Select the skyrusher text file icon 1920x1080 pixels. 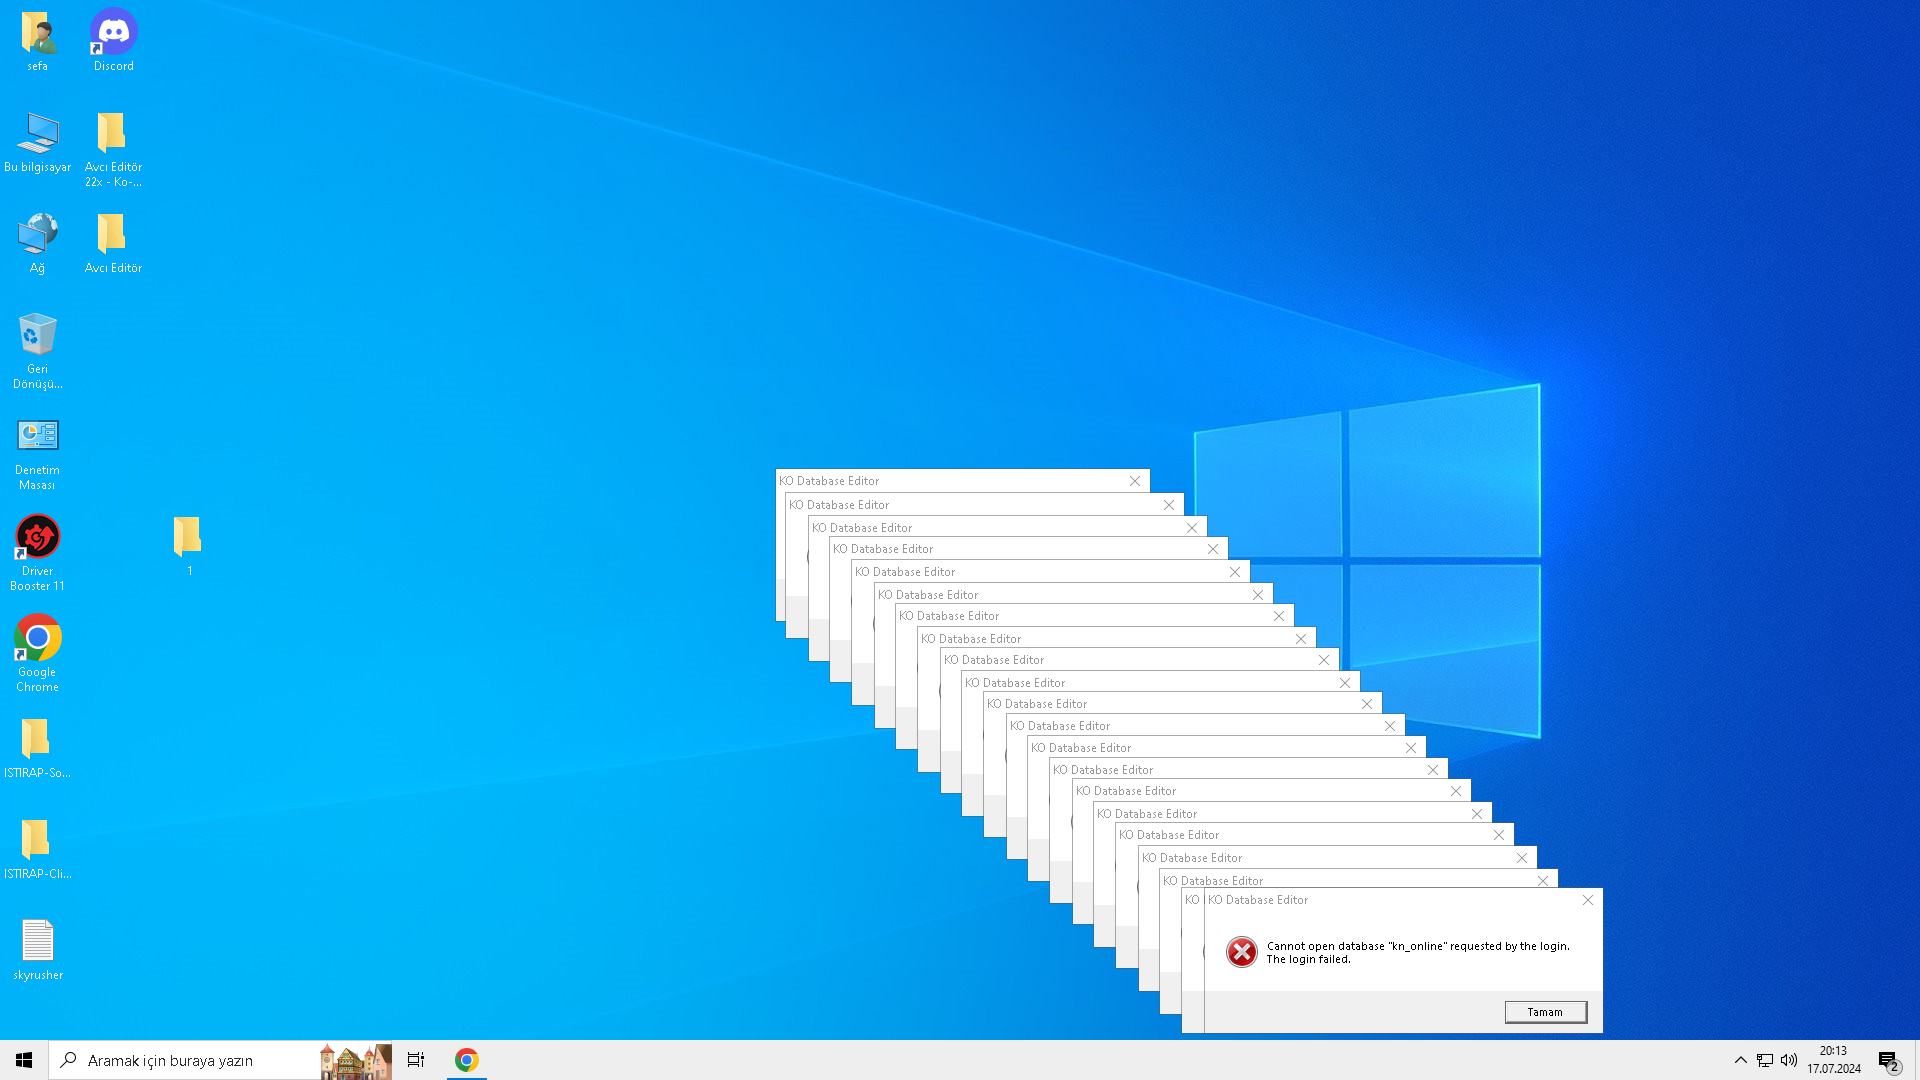tap(37, 950)
